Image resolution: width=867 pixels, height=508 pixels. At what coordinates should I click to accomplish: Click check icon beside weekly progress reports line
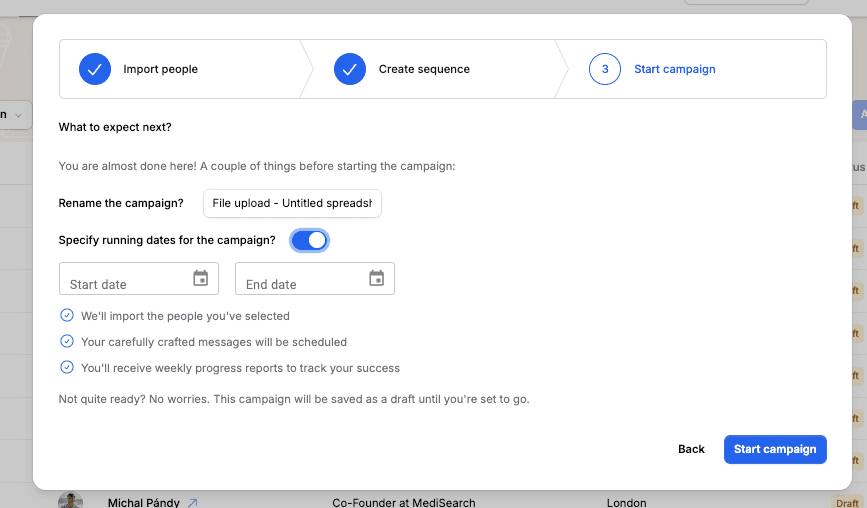[x=67, y=367]
